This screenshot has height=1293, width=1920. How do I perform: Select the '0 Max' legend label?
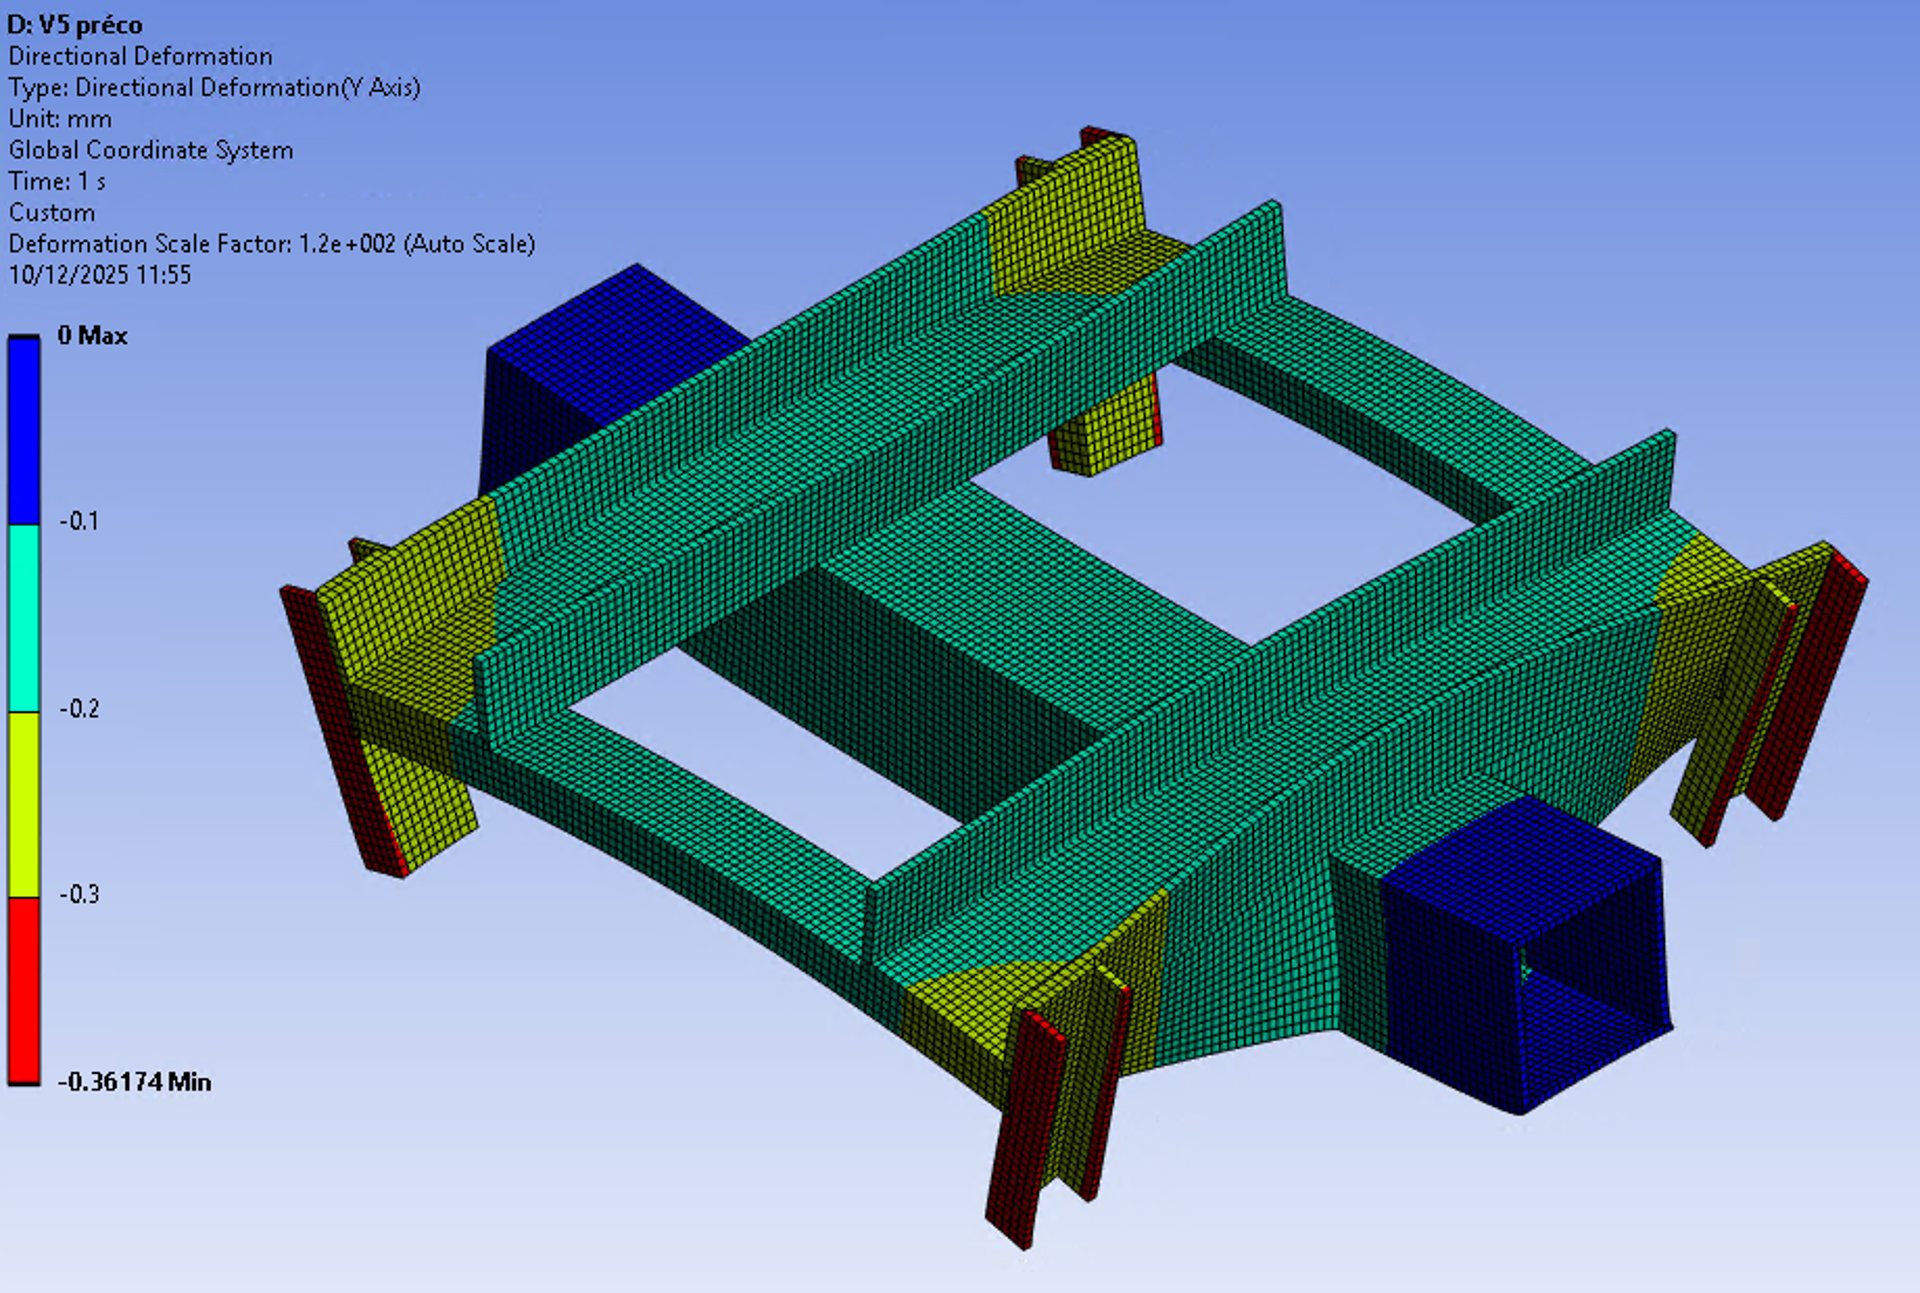[92, 336]
